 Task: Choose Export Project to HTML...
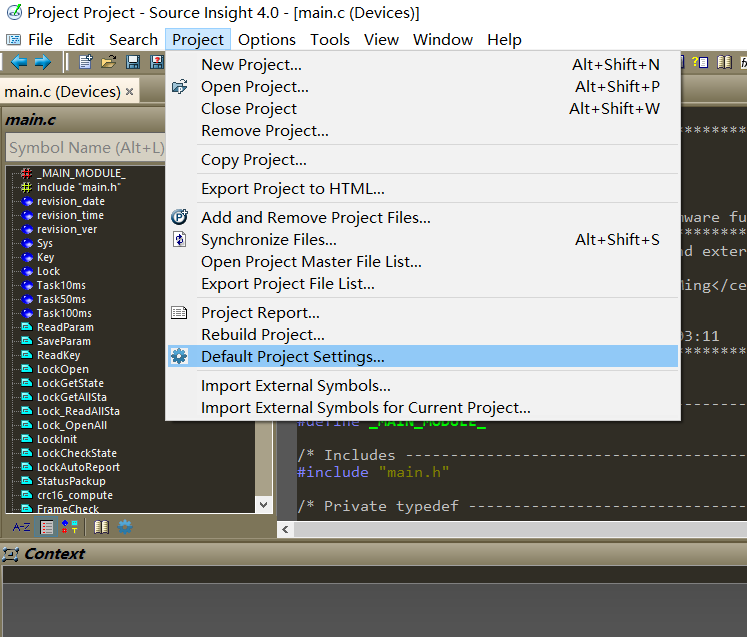(423, 189)
